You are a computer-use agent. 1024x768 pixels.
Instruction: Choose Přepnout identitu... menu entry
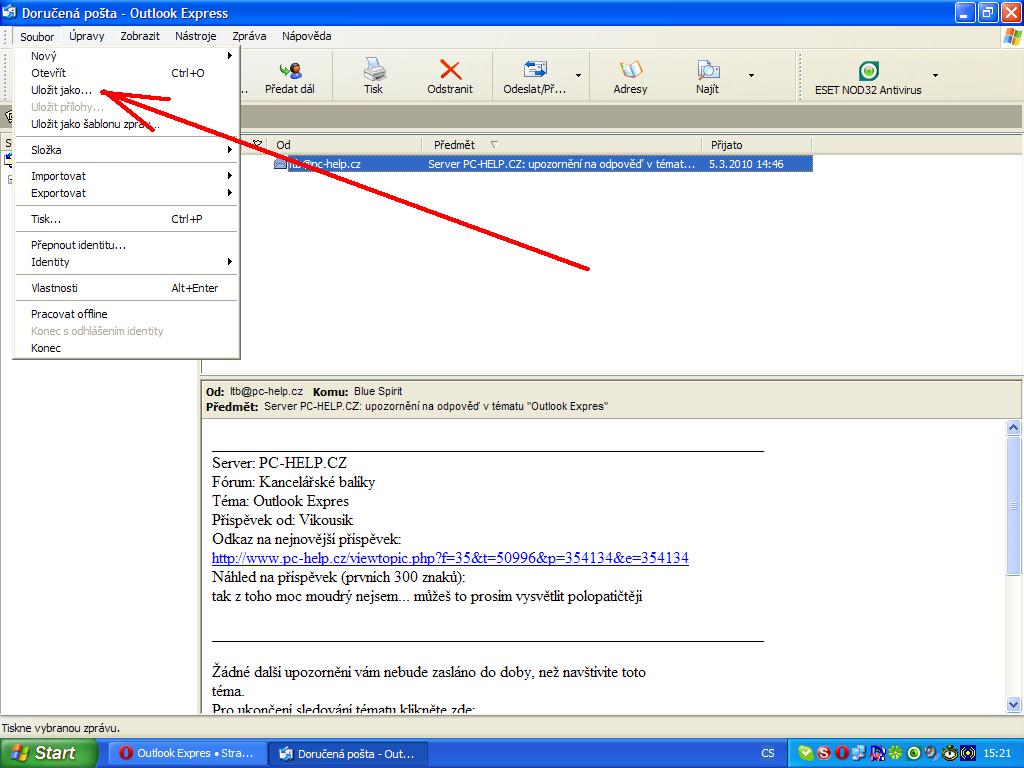tap(127, 246)
